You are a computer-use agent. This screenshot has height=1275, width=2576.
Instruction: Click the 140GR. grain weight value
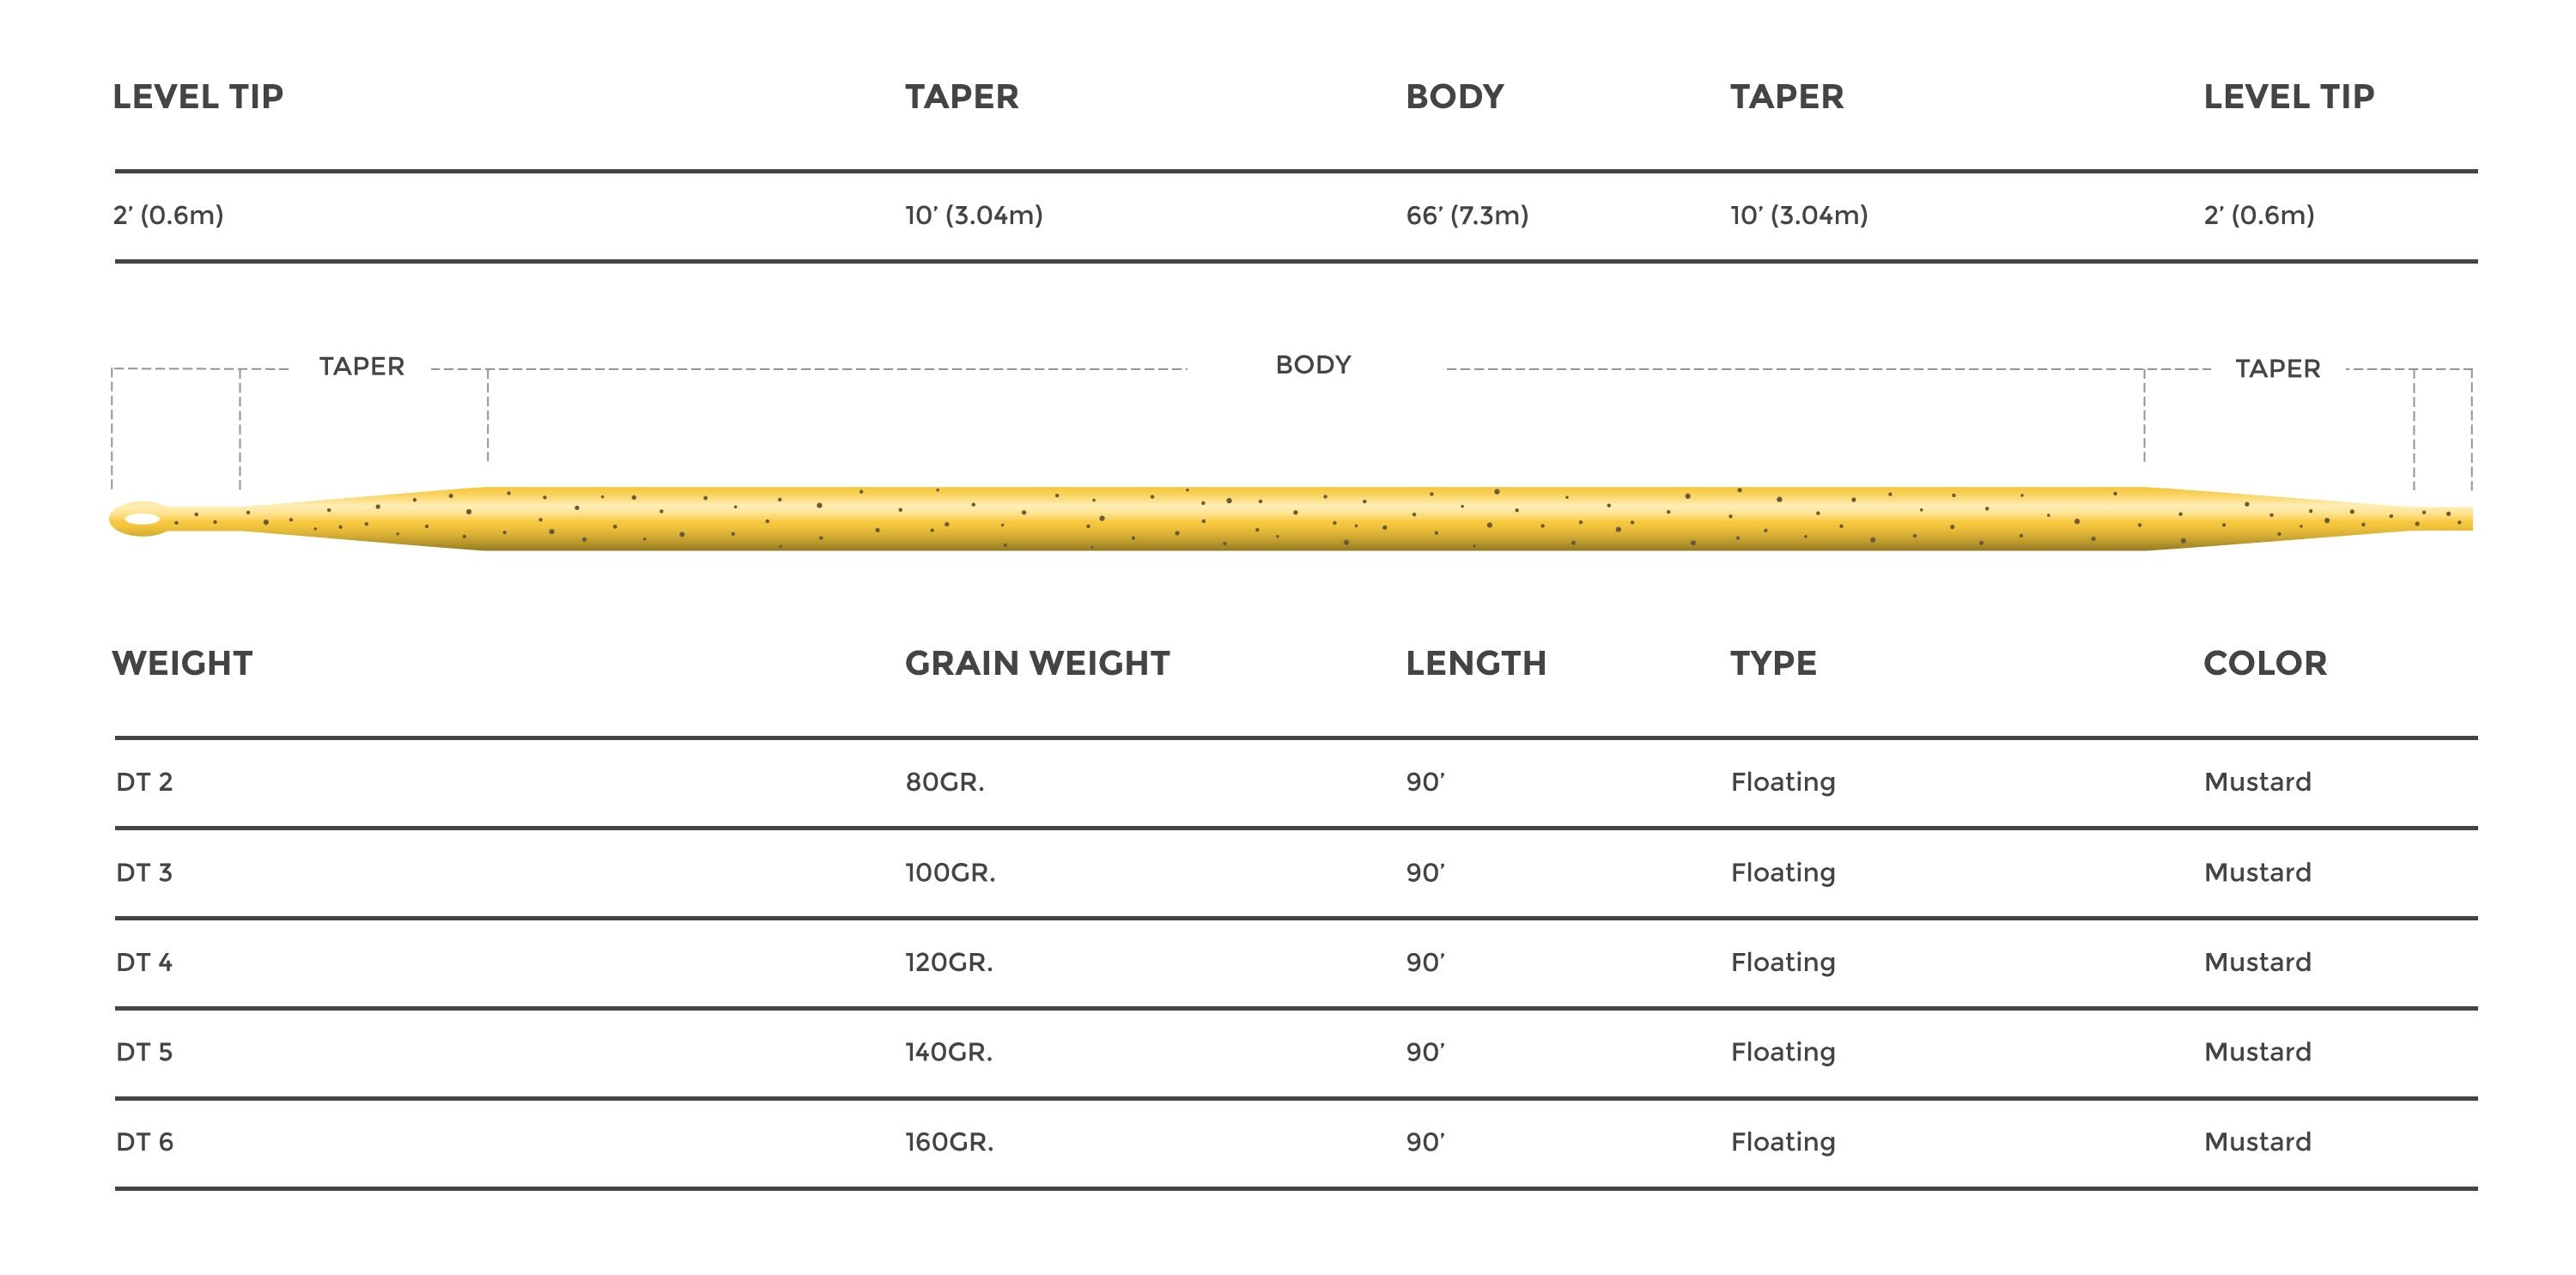point(948,1052)
